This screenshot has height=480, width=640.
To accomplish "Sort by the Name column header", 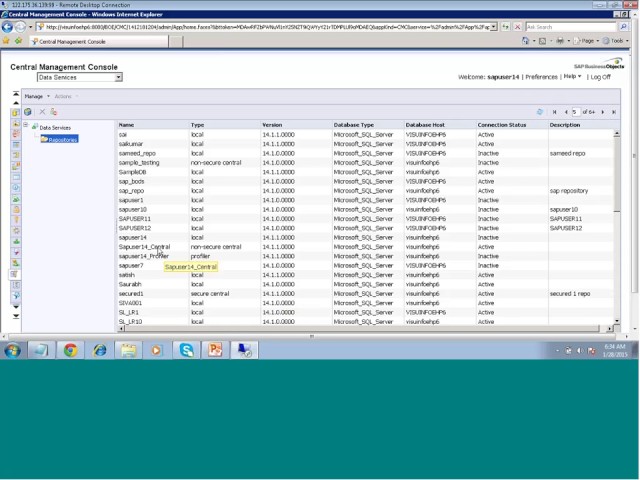I will [x=127, y=125].
